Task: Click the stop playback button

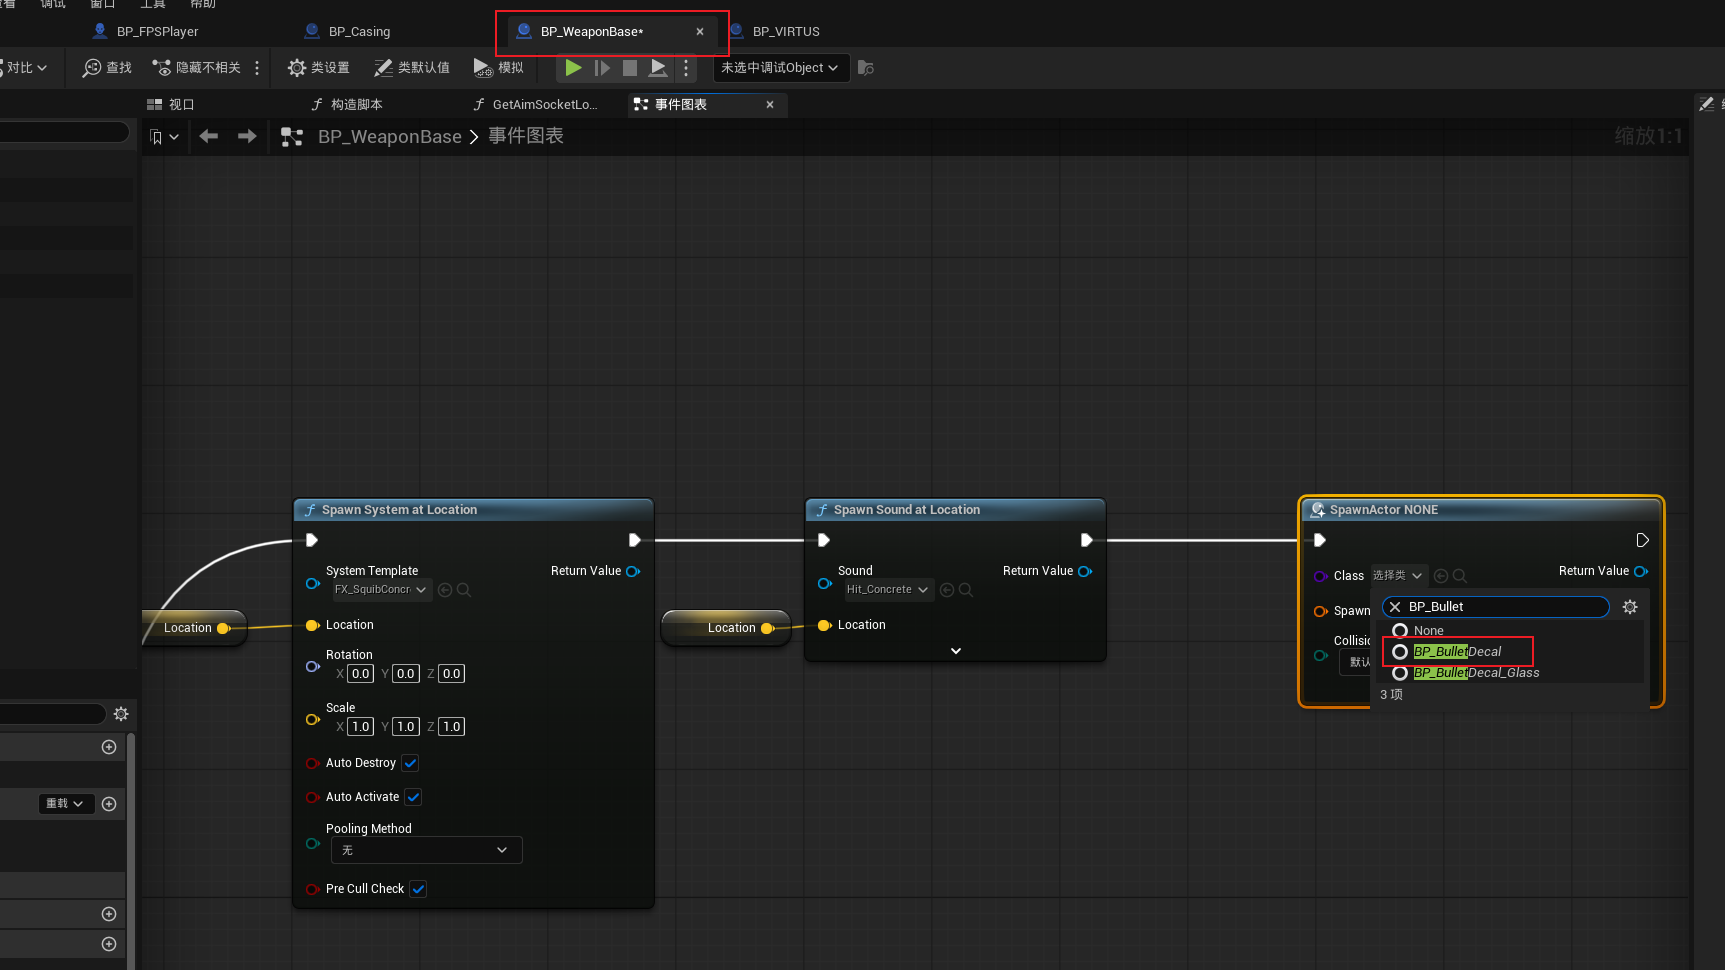Action: (630, 68)
